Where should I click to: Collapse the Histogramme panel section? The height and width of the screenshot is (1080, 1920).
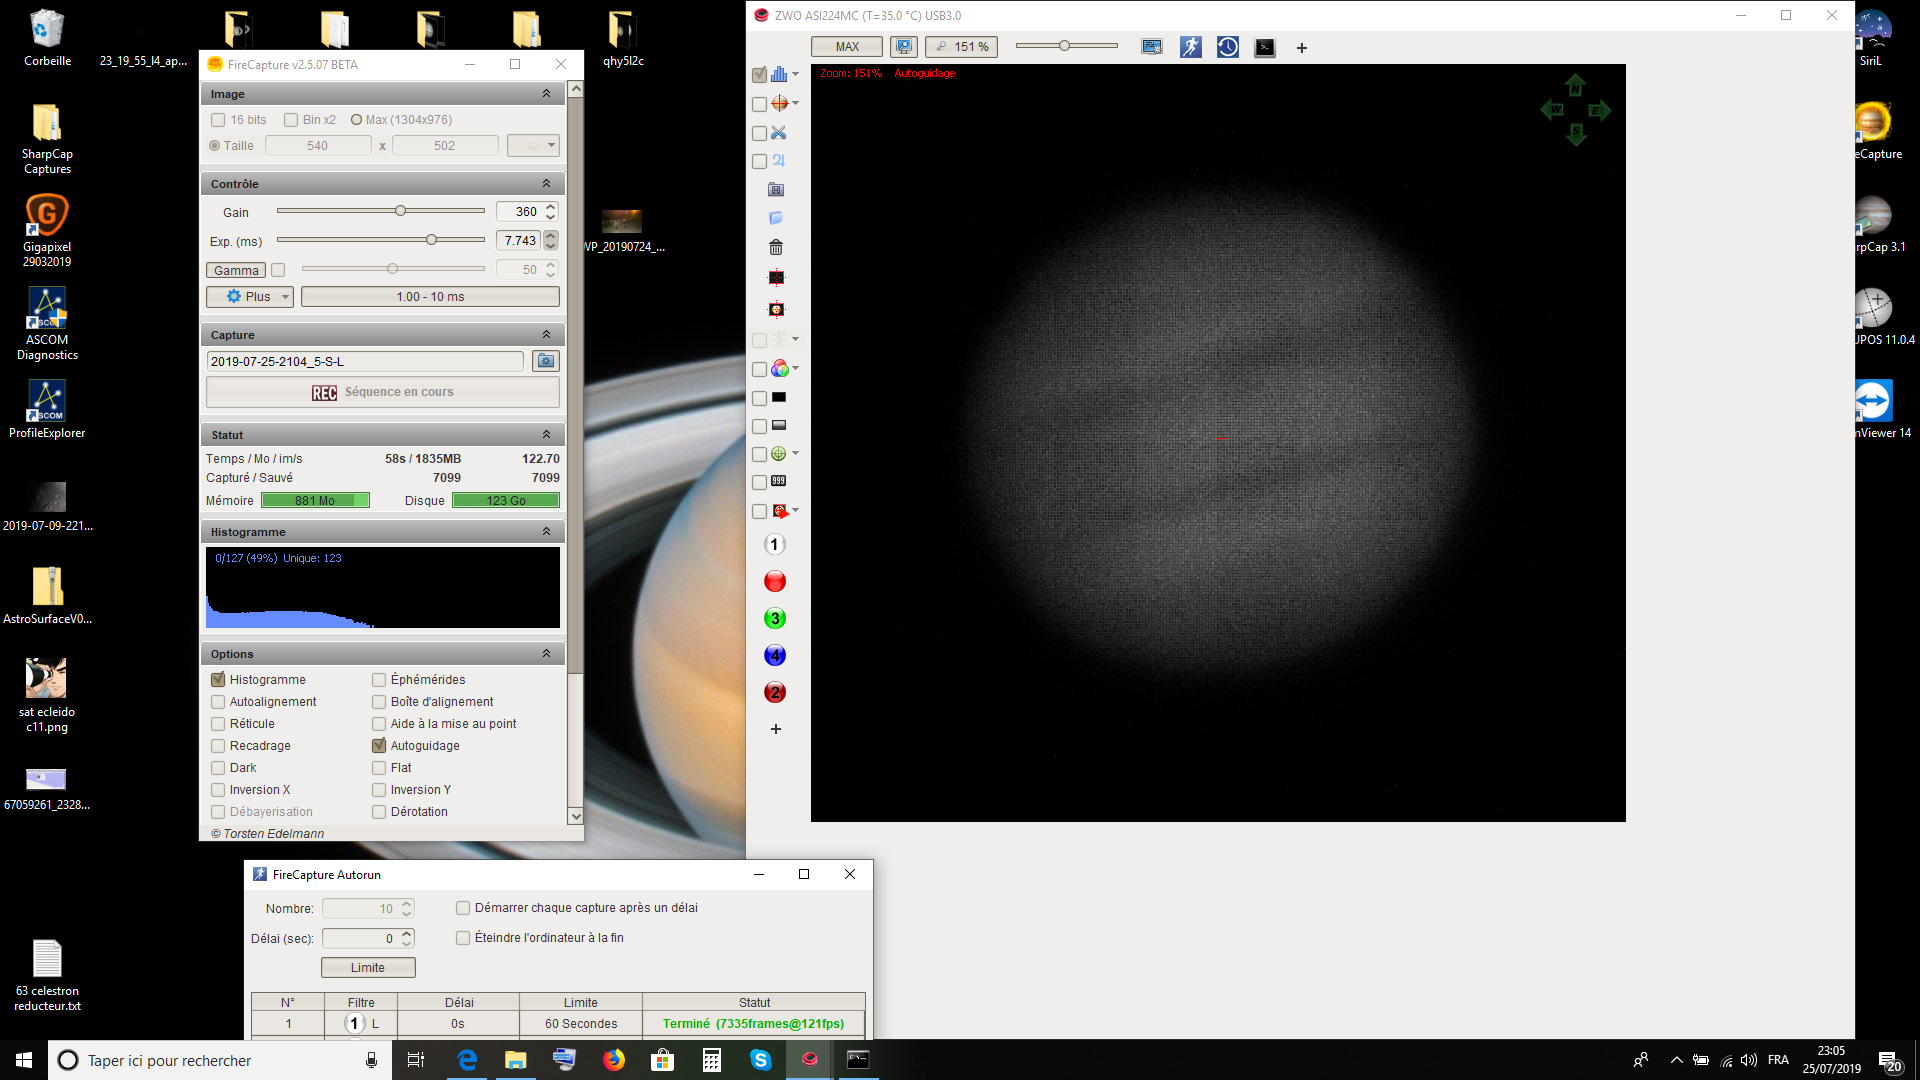(x=546, y=532)
